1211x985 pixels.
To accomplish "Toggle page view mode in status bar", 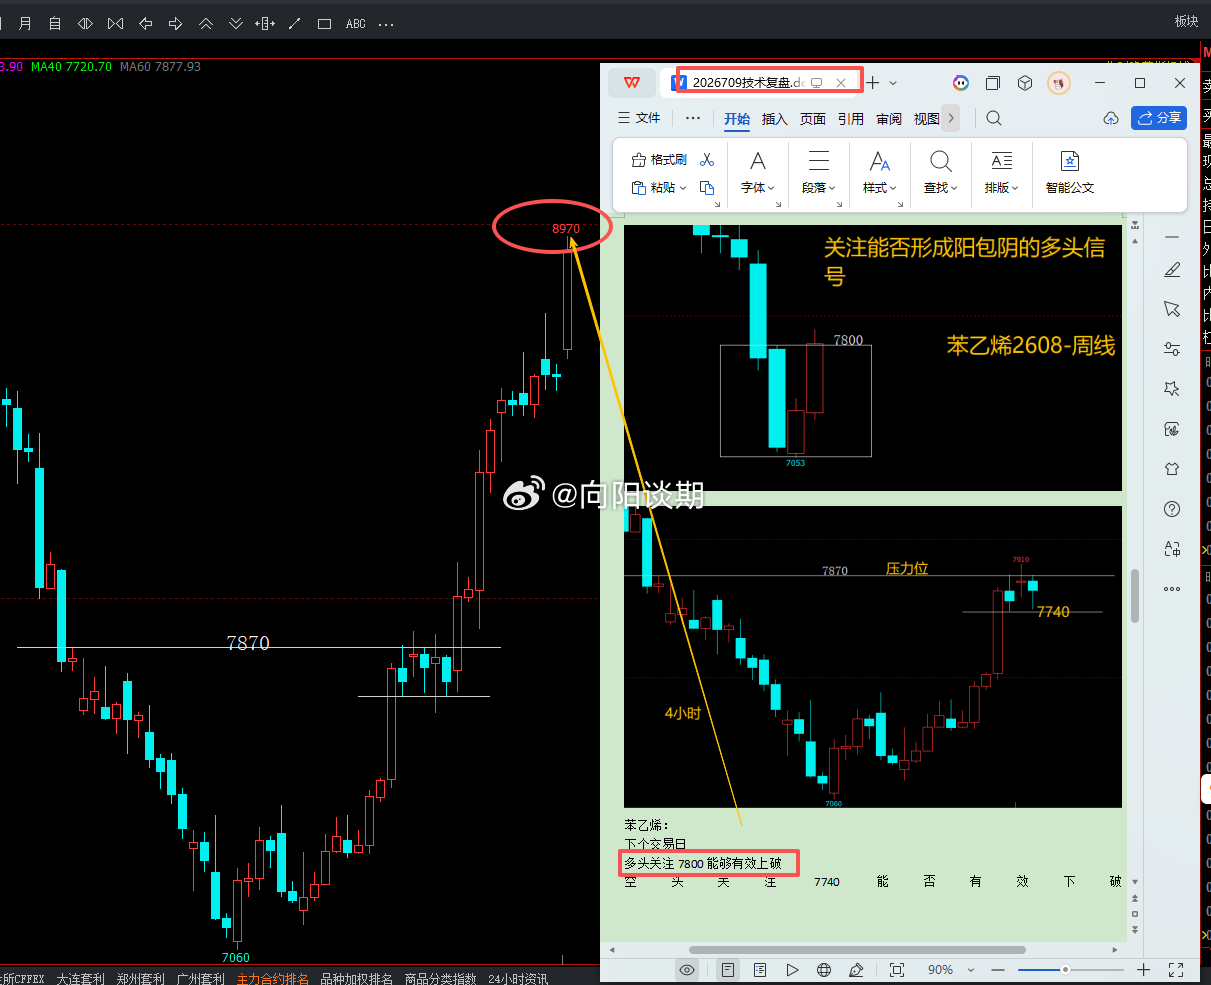I will tap(728, 970).
